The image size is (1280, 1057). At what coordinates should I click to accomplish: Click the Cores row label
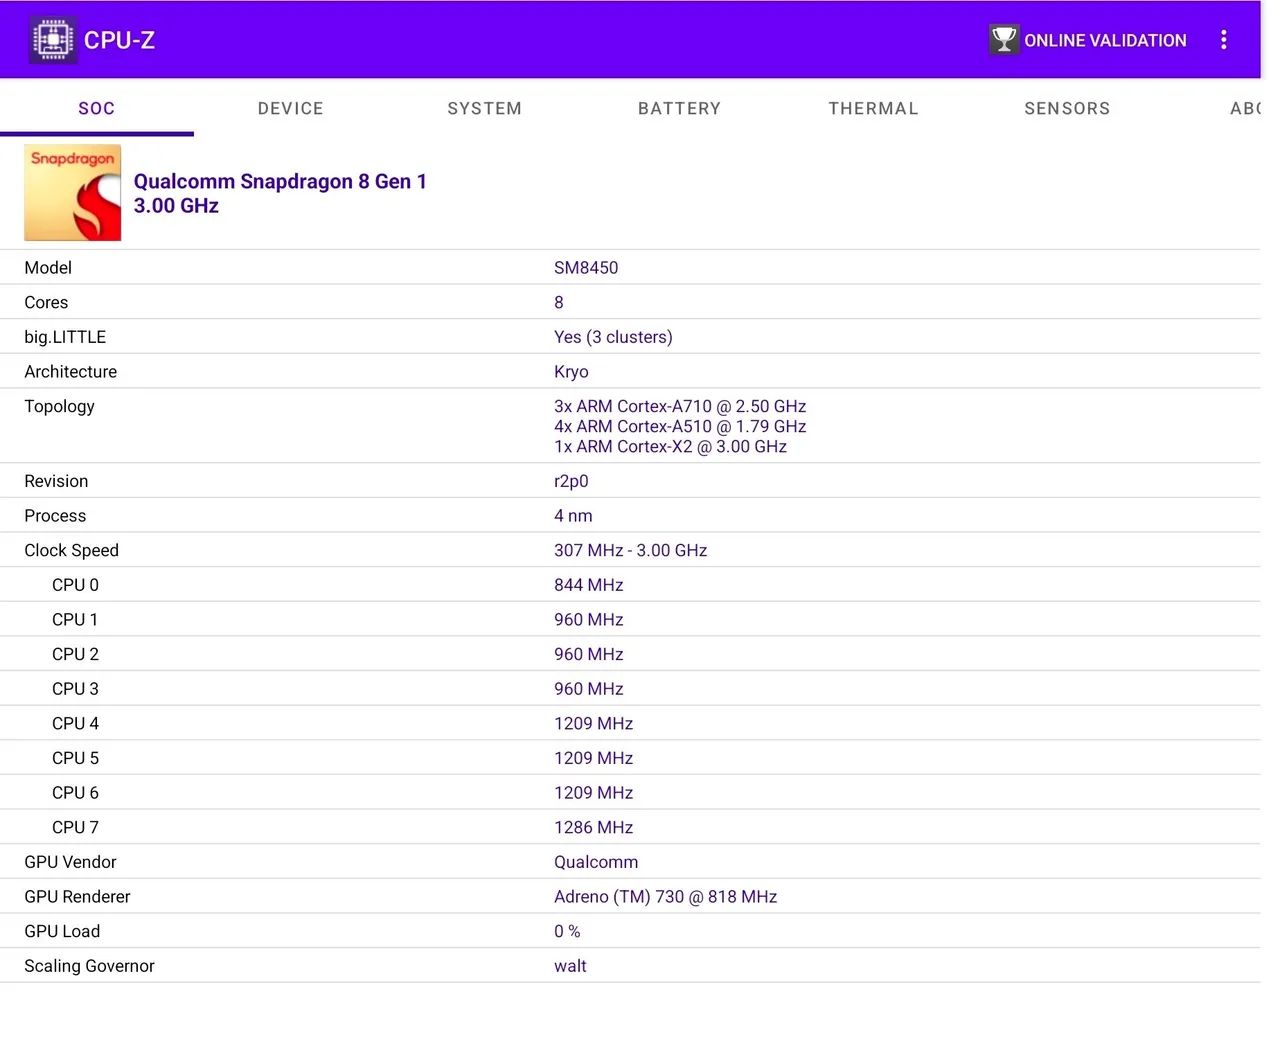coord(46,302)
